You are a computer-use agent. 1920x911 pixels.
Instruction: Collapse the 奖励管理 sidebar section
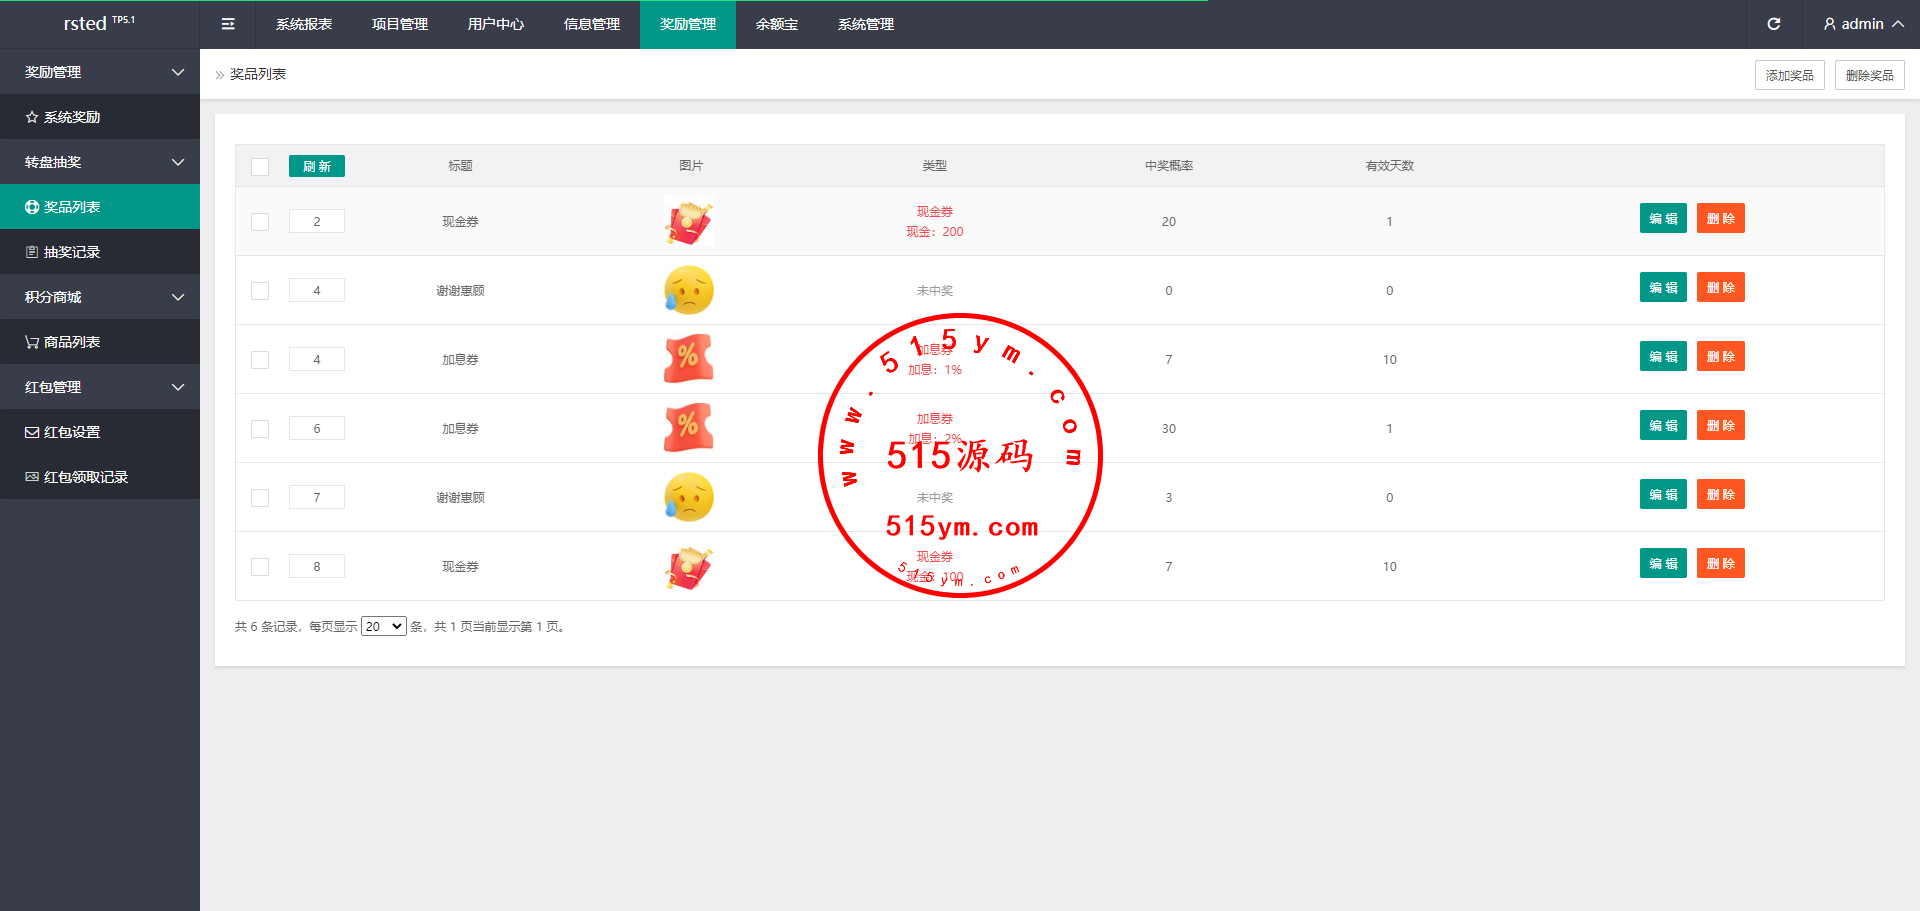[100, 72]
